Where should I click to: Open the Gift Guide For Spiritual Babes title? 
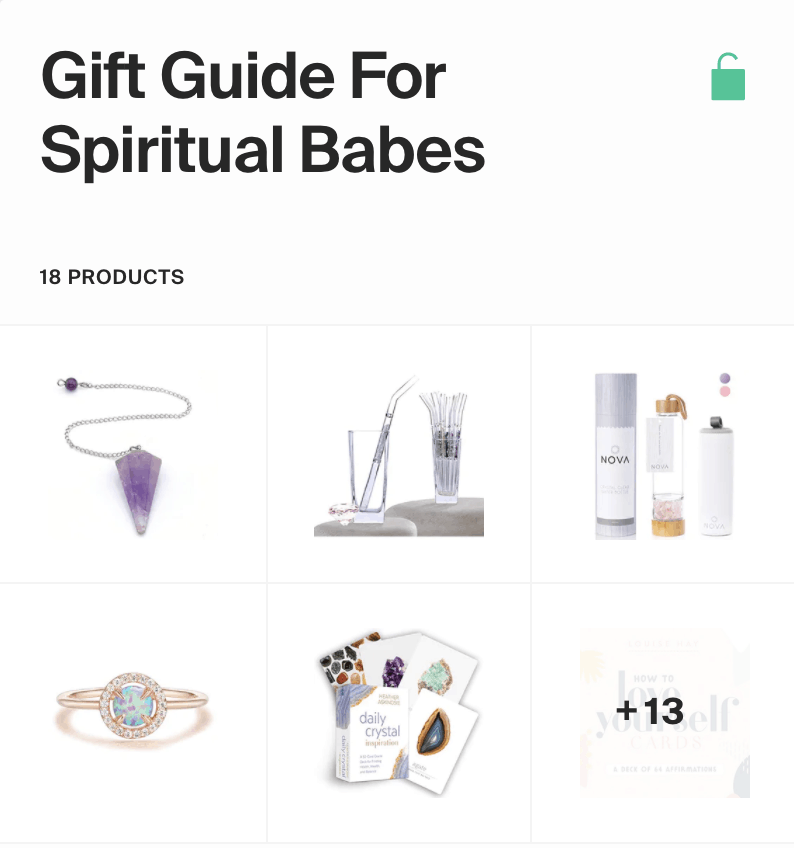coord(262,111)
